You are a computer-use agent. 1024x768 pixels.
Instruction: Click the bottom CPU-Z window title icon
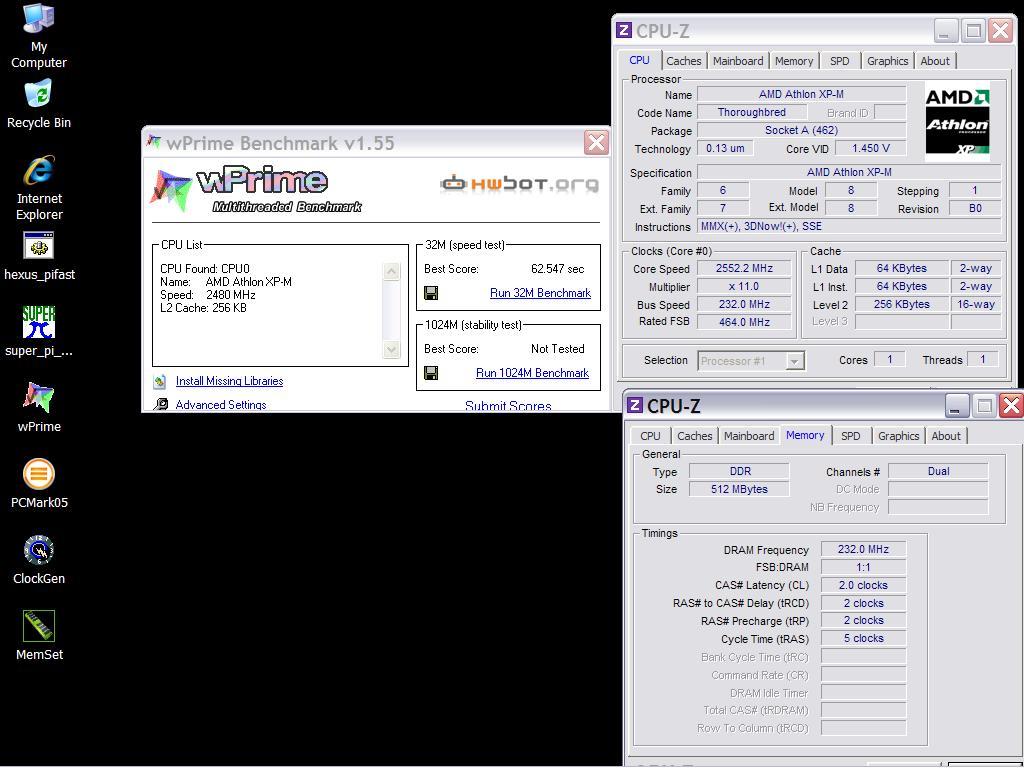635,406
